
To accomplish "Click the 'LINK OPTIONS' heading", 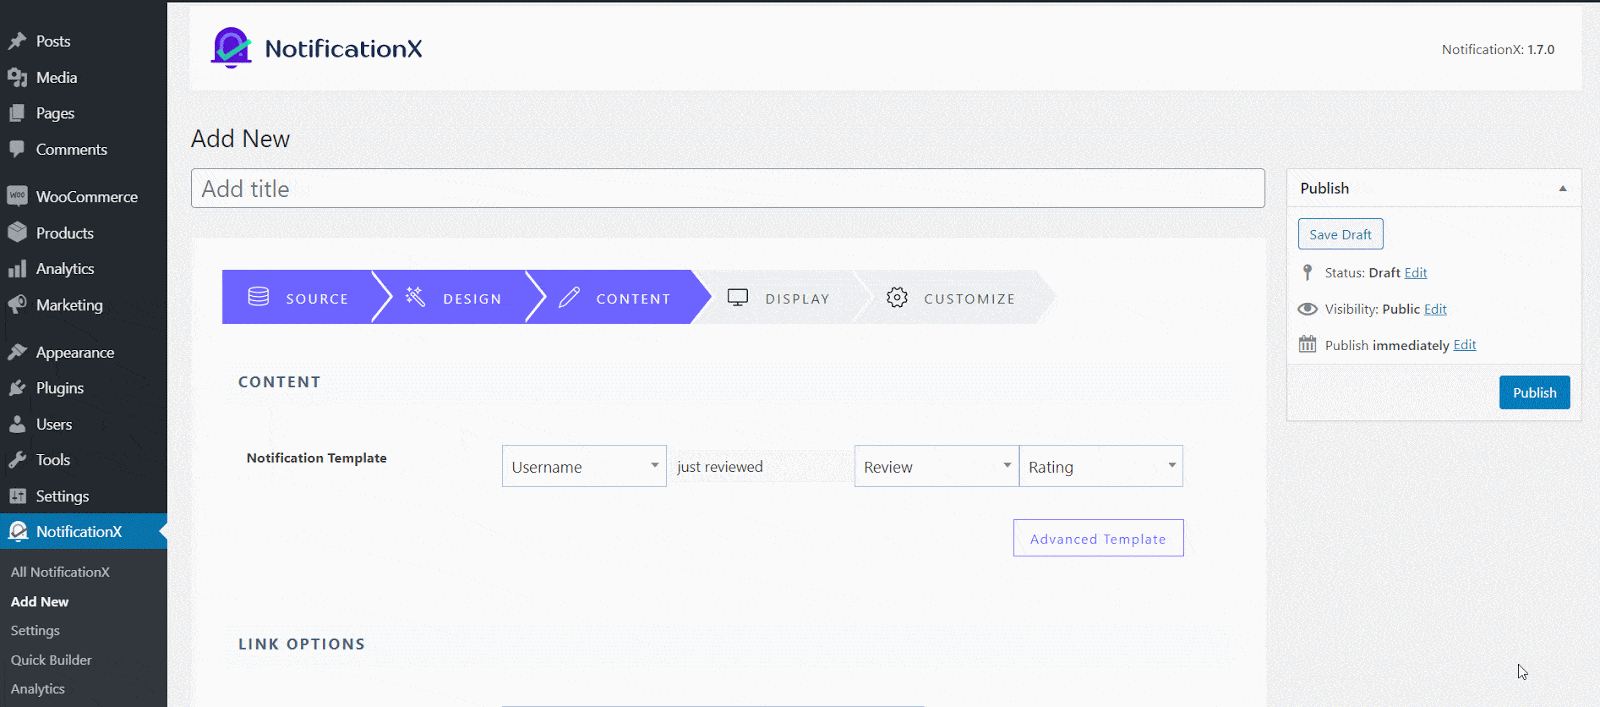I will 301,644.
